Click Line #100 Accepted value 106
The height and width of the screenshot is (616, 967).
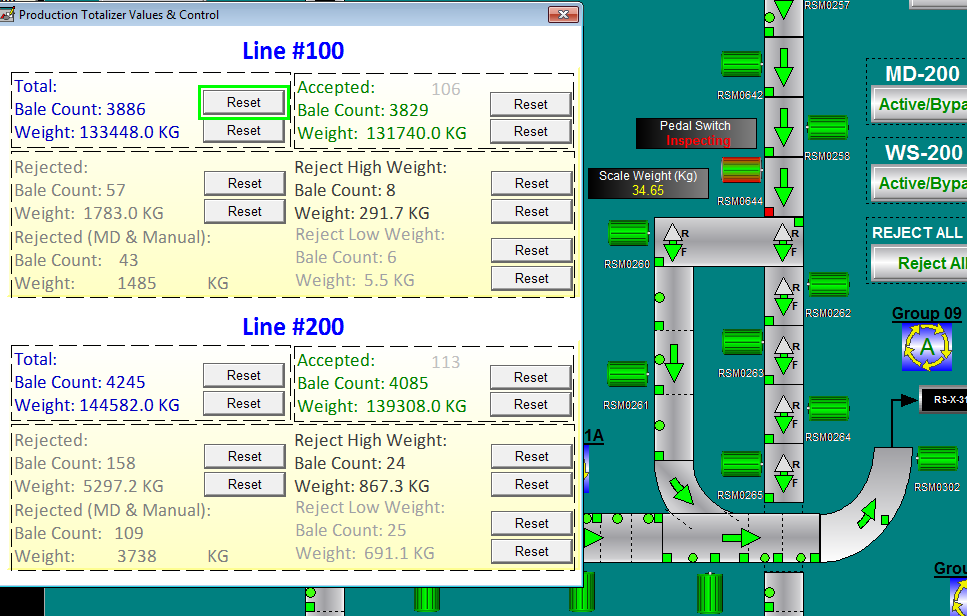point(446,89)
